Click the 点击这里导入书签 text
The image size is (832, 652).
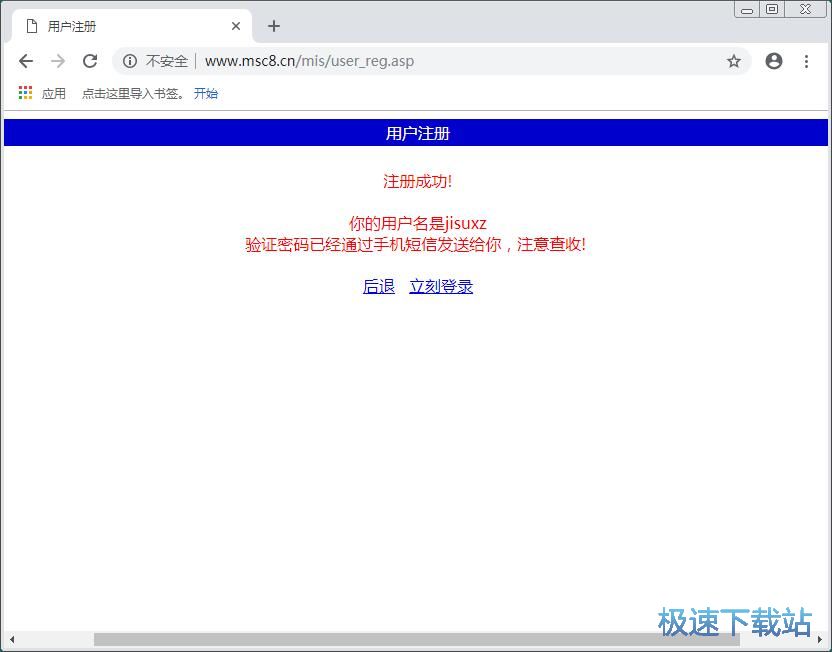point(133,93)
